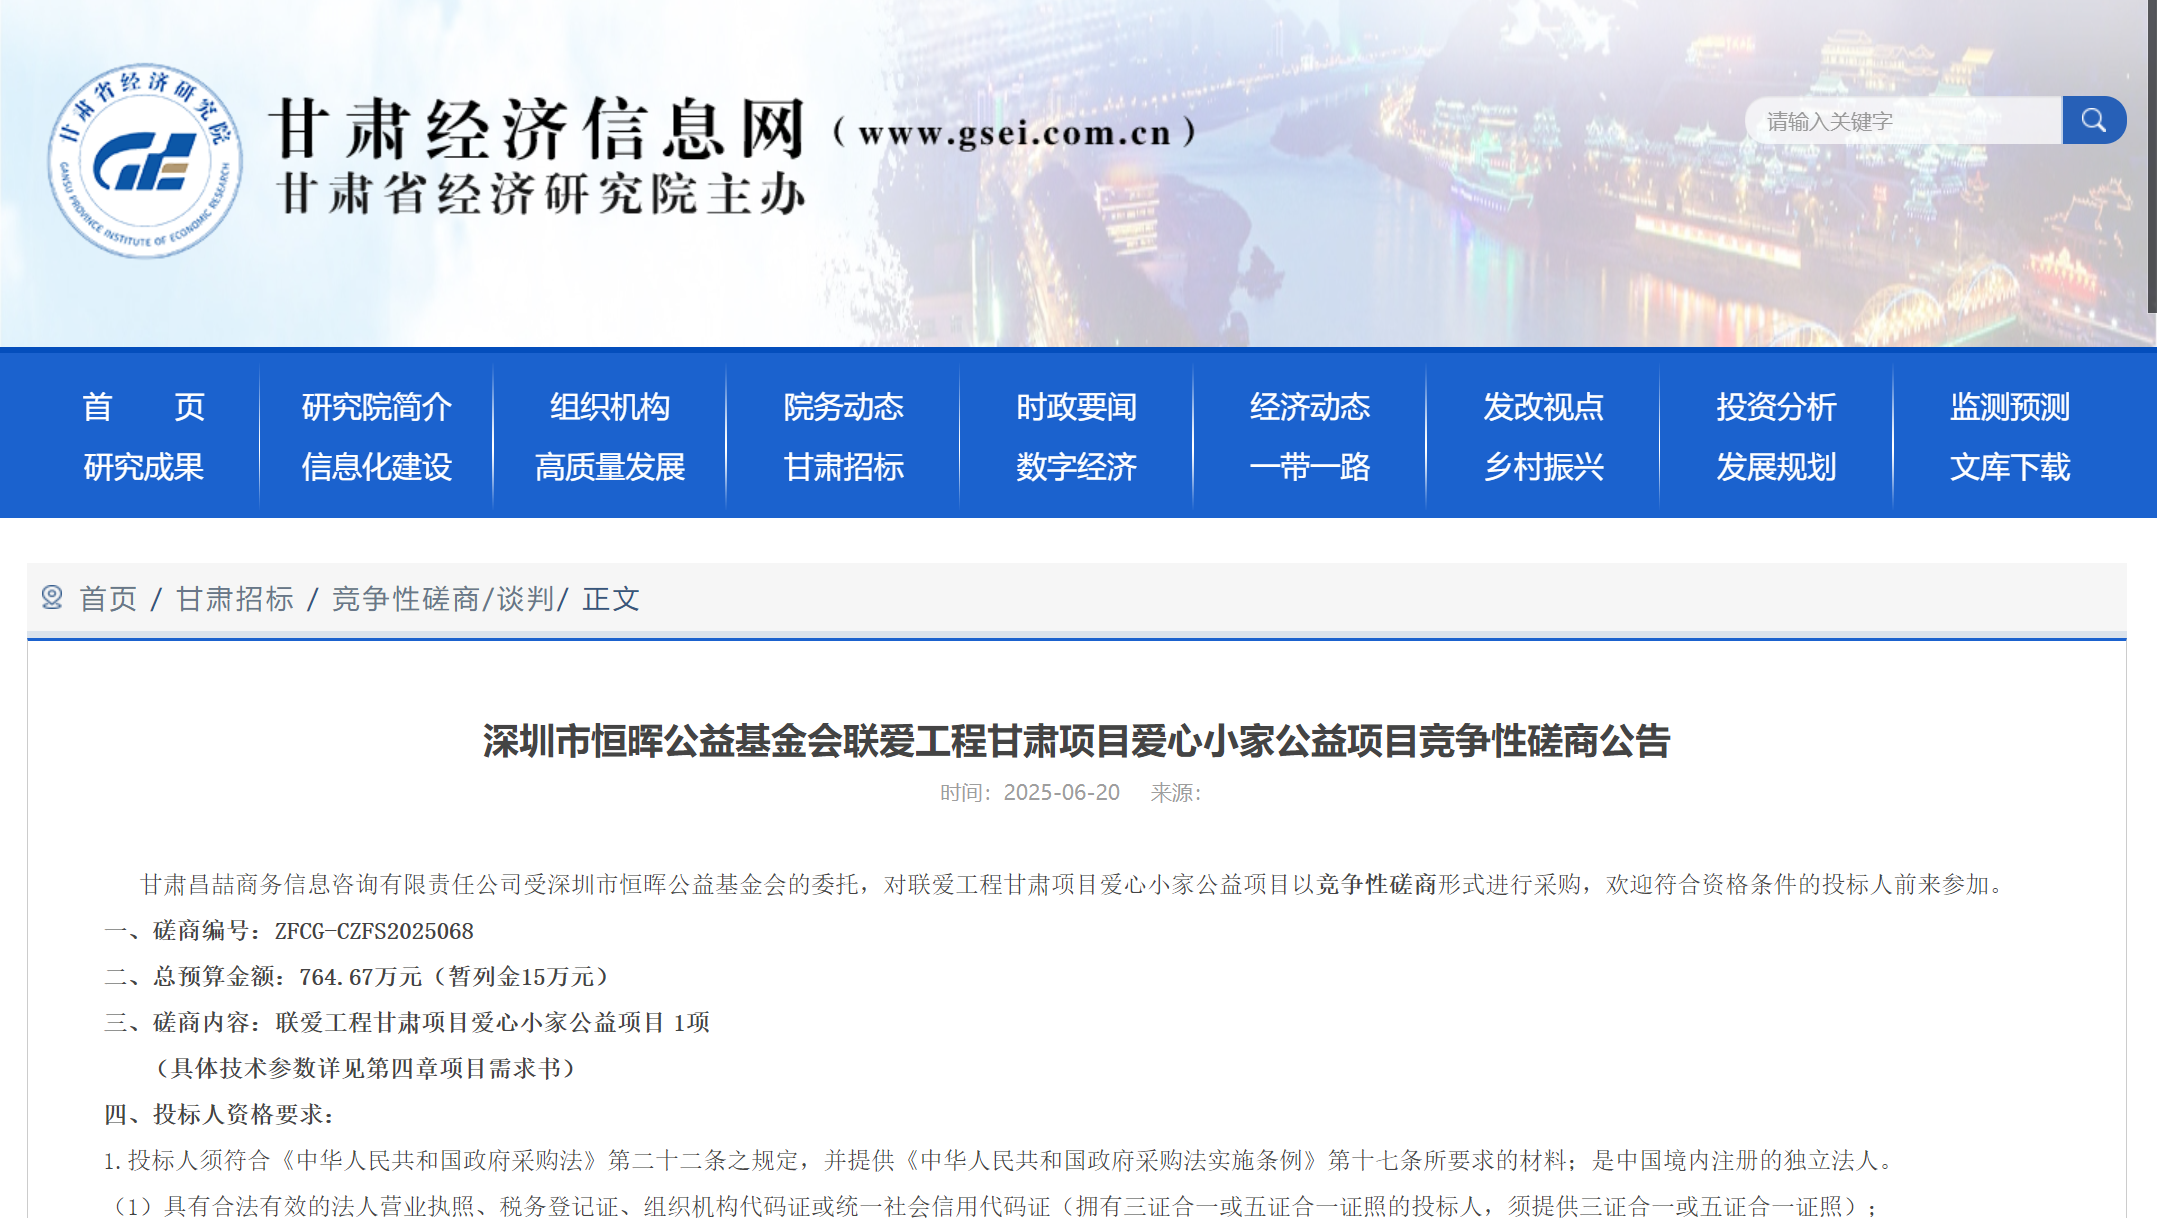Go to 高质量发展 section
This screenshot has width=2157, height=1218.
coord(610,467)
